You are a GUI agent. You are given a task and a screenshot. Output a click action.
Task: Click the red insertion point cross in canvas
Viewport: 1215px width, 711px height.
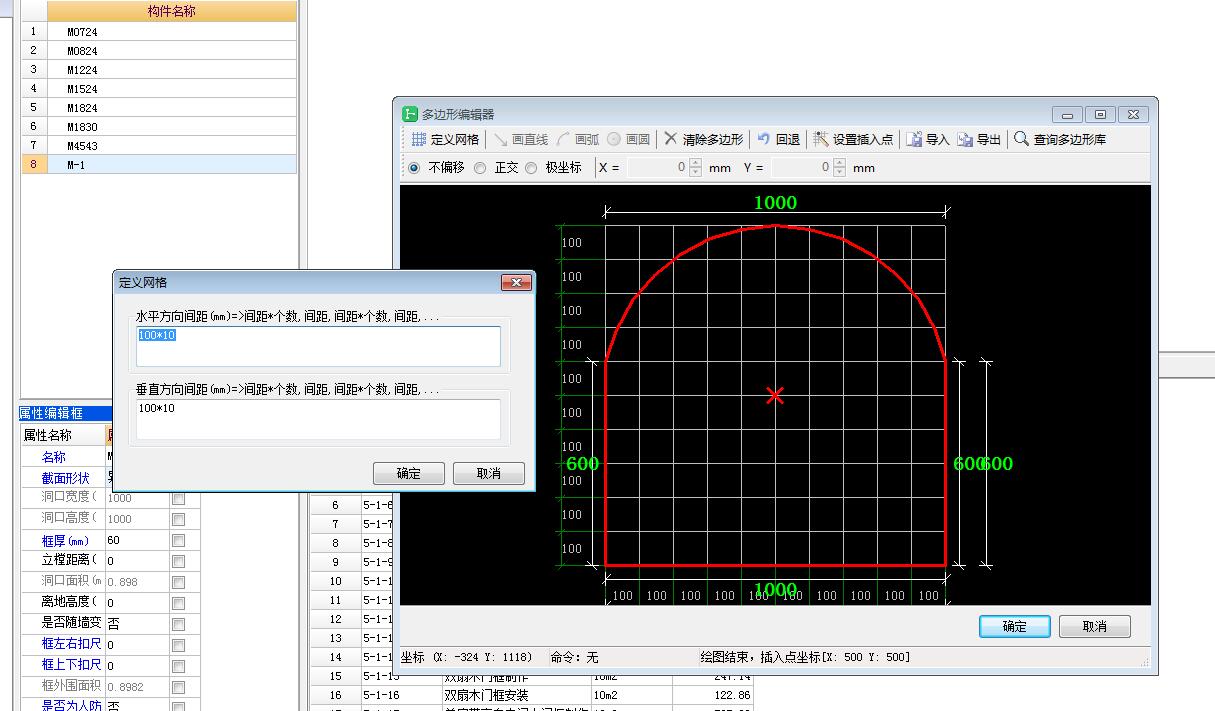coord(775,396)
